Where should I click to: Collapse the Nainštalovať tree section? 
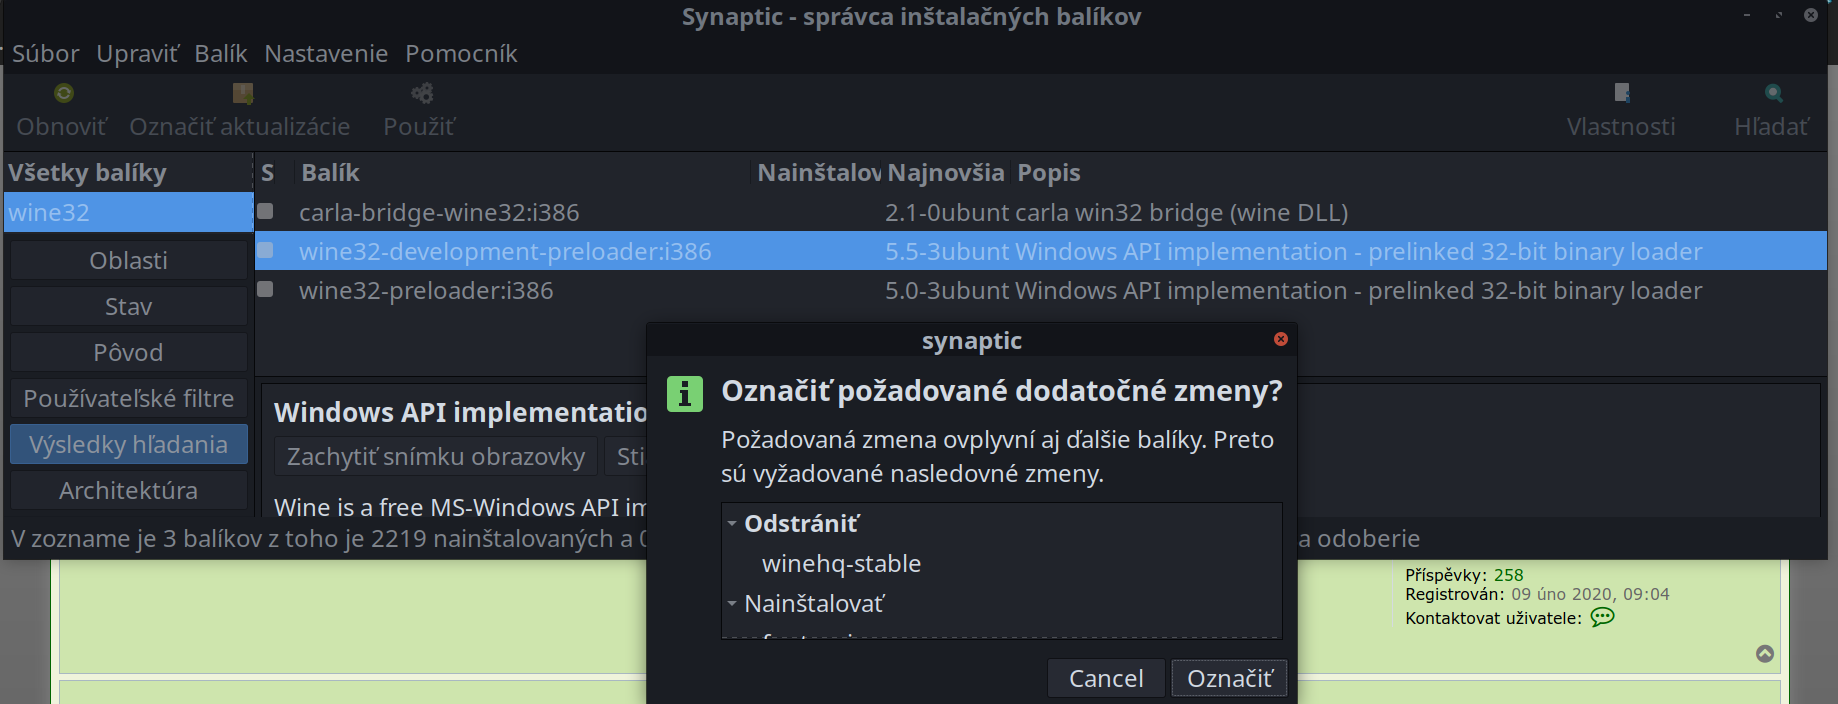[732, 604]
